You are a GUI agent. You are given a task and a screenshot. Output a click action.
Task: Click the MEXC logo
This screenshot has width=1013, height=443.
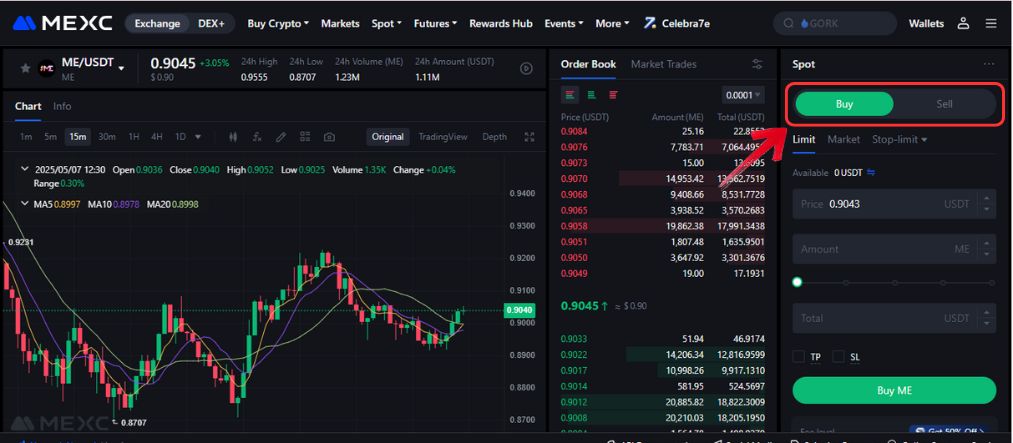click(x=63, y=23)
